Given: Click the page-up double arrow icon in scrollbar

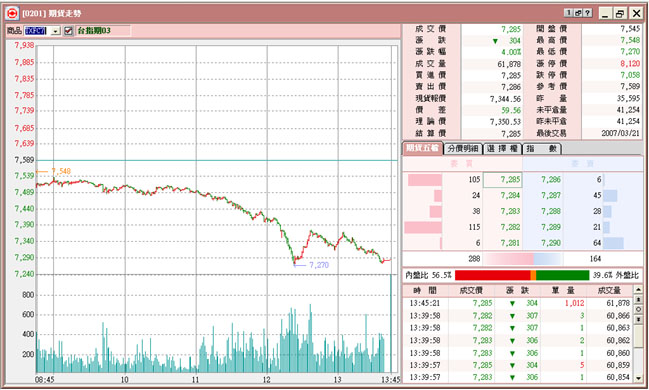Looking at the screenshot, I should (x=638, y=299).
